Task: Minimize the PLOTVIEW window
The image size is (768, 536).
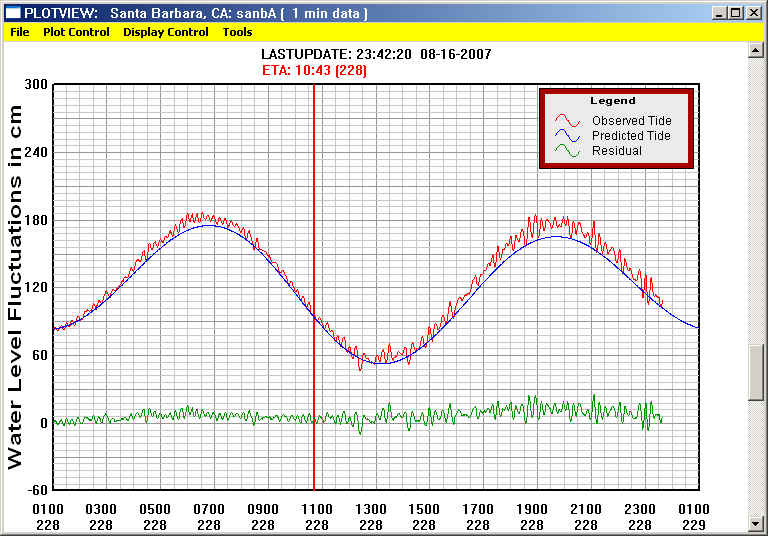Action: [719, 12]
